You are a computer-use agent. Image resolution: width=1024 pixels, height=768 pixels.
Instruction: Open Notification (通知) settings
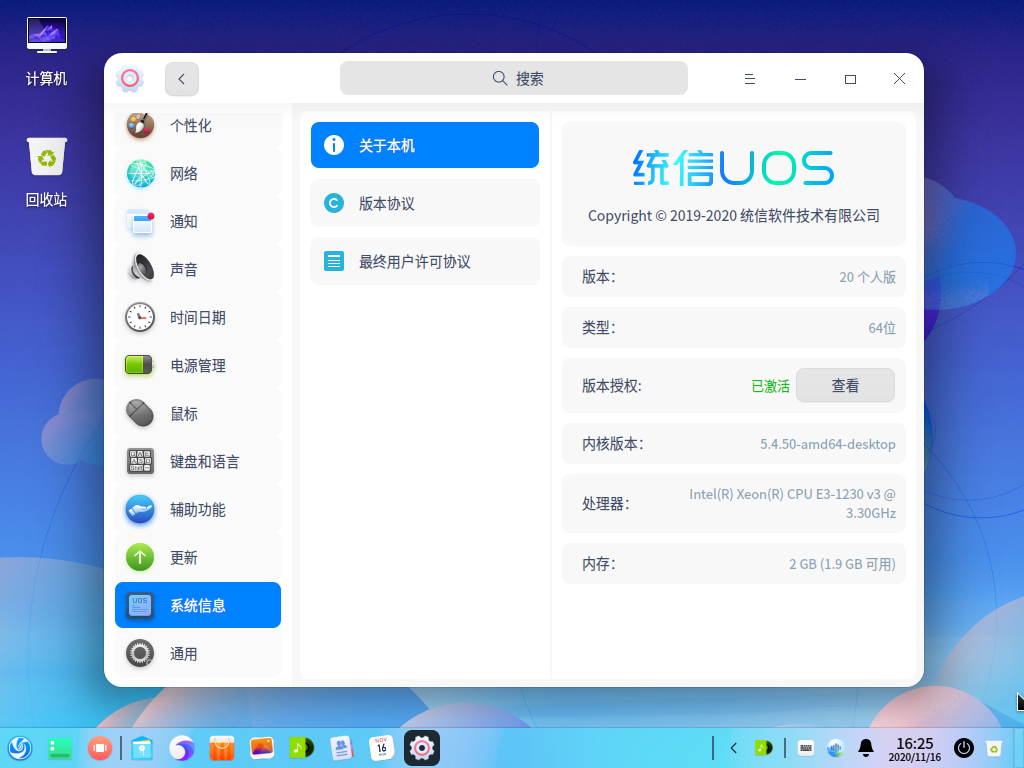(x=198, y=221)
